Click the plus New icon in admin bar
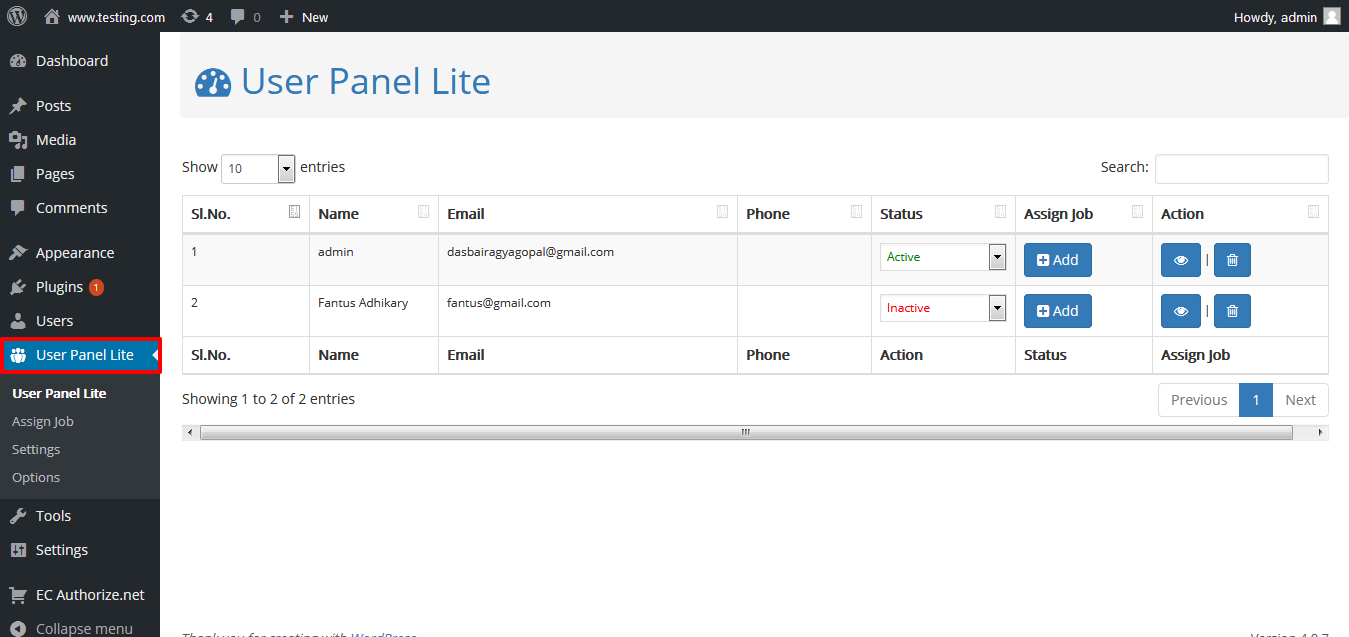 tap(286, 17)
